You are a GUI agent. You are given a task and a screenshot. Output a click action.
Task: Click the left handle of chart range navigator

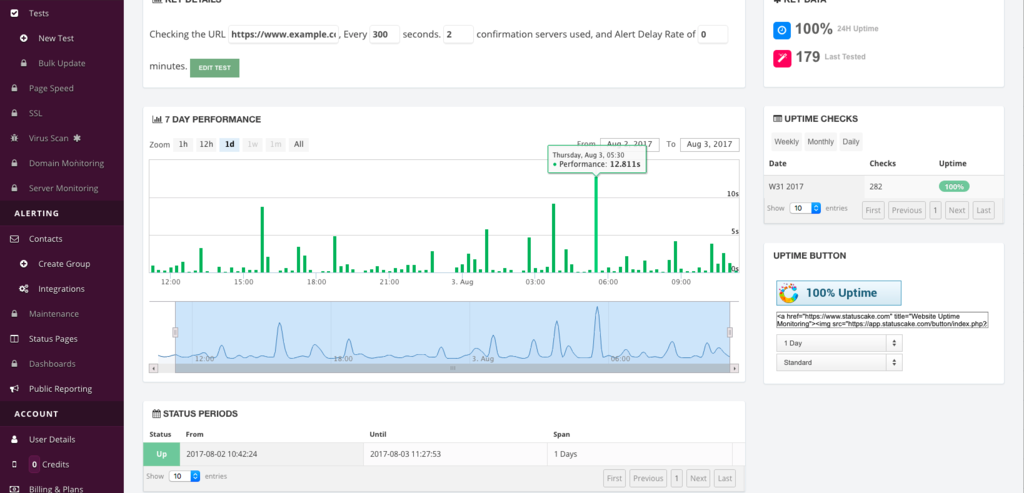(175, 332)
